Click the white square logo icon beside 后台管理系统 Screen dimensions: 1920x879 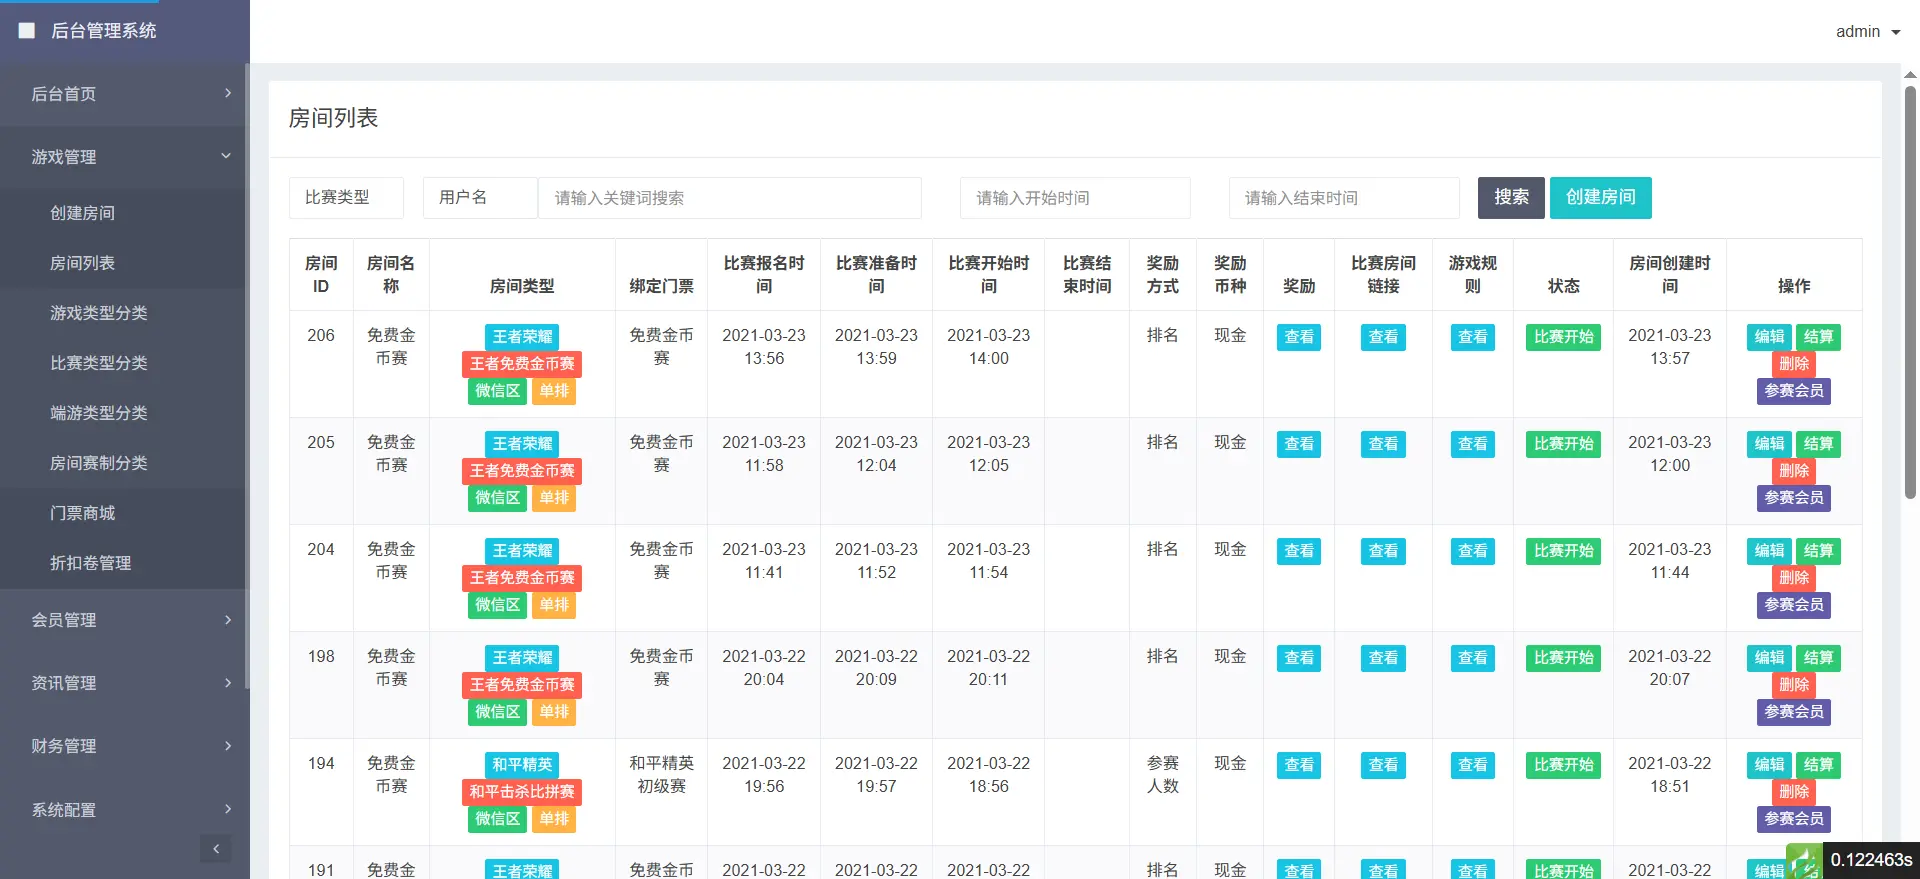point(27,31)
